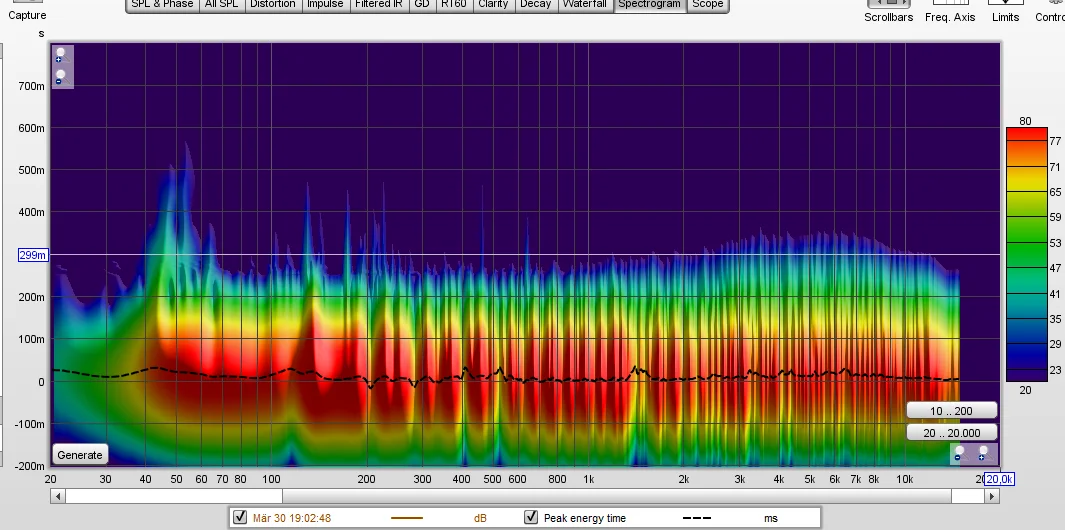Open the Decay tab

[x=535, y=5]
